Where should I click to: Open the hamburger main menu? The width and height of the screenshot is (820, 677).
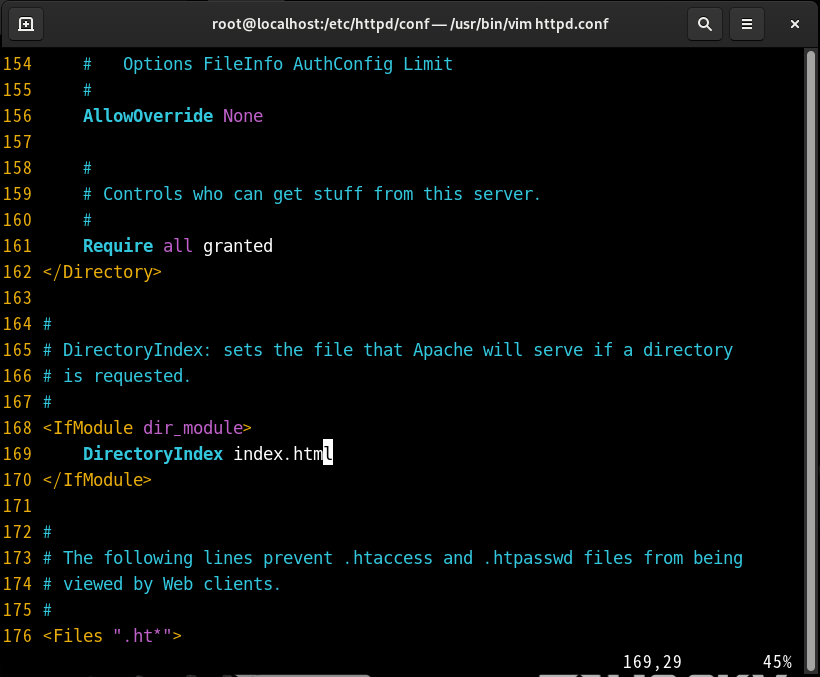747,24
